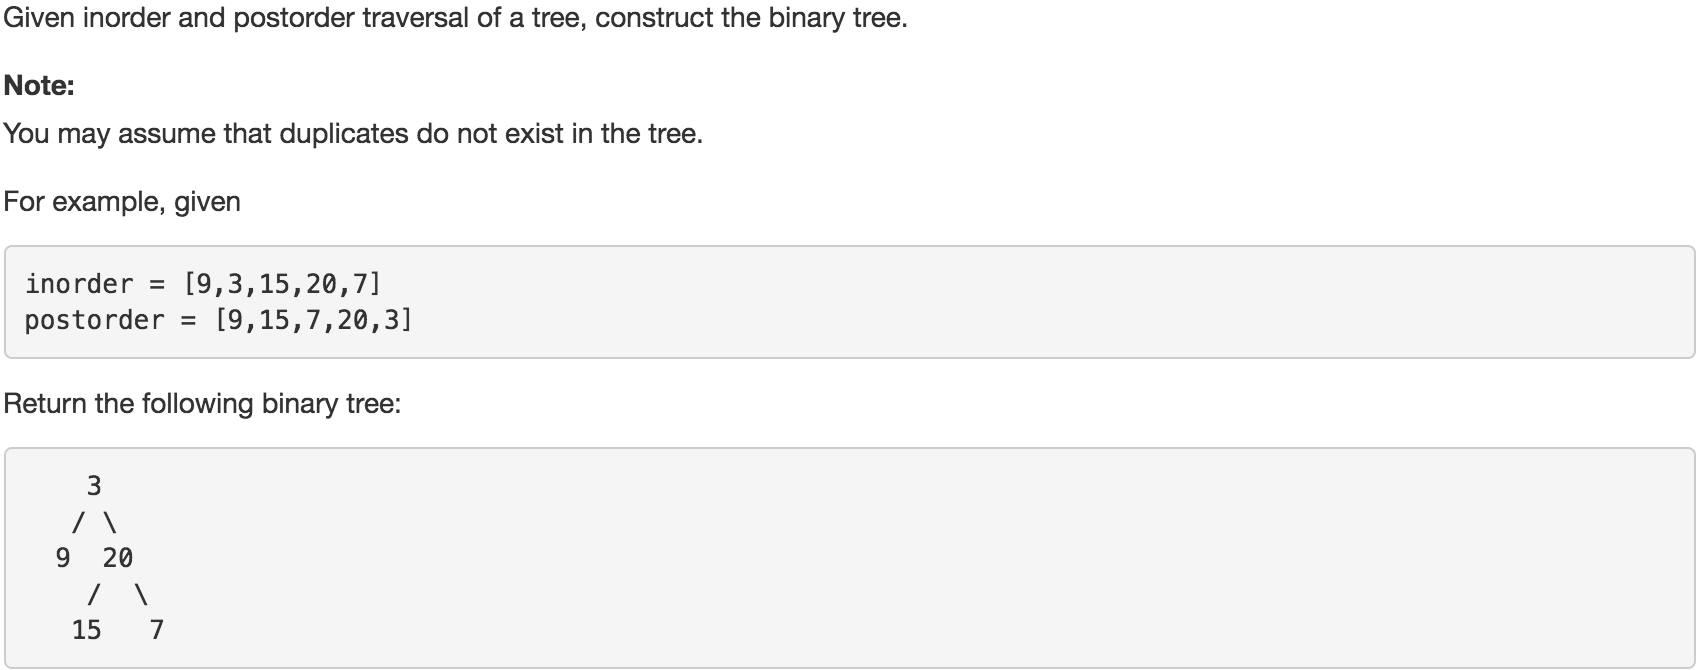Image resolution: width=1702 pixels, height=670 pixels.
Task: Click node 20 in tree diagram
Action: (x=118, y=558)
